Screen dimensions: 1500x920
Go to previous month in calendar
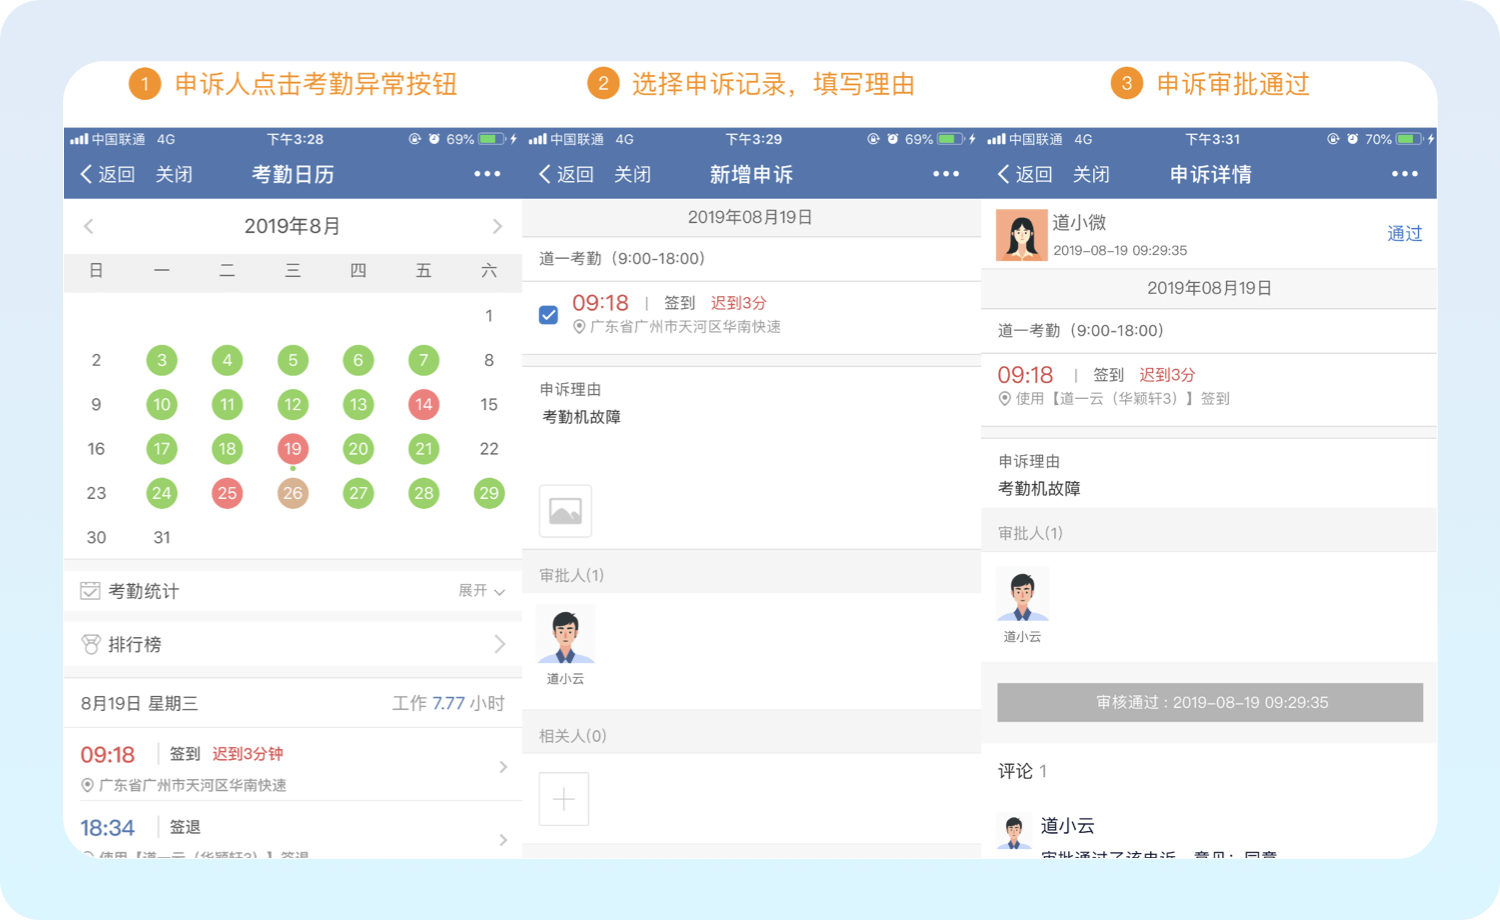89,227
